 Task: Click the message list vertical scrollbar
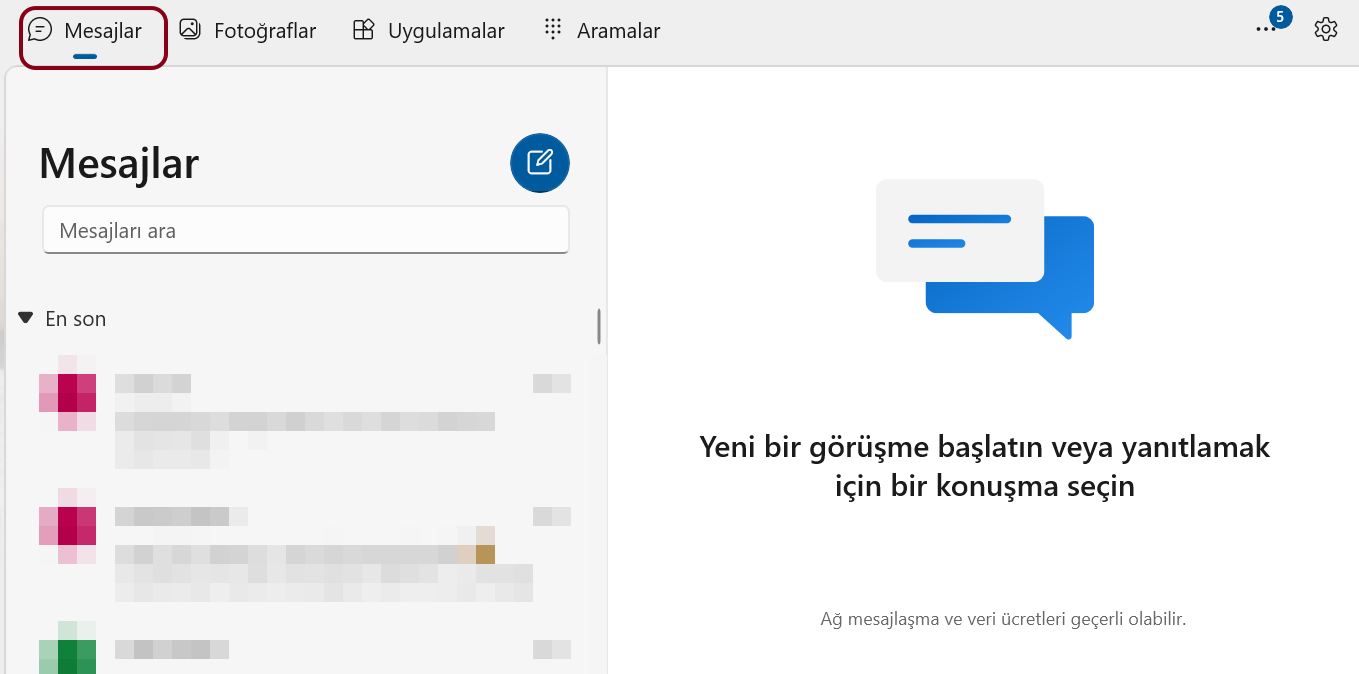coord(599,327)
